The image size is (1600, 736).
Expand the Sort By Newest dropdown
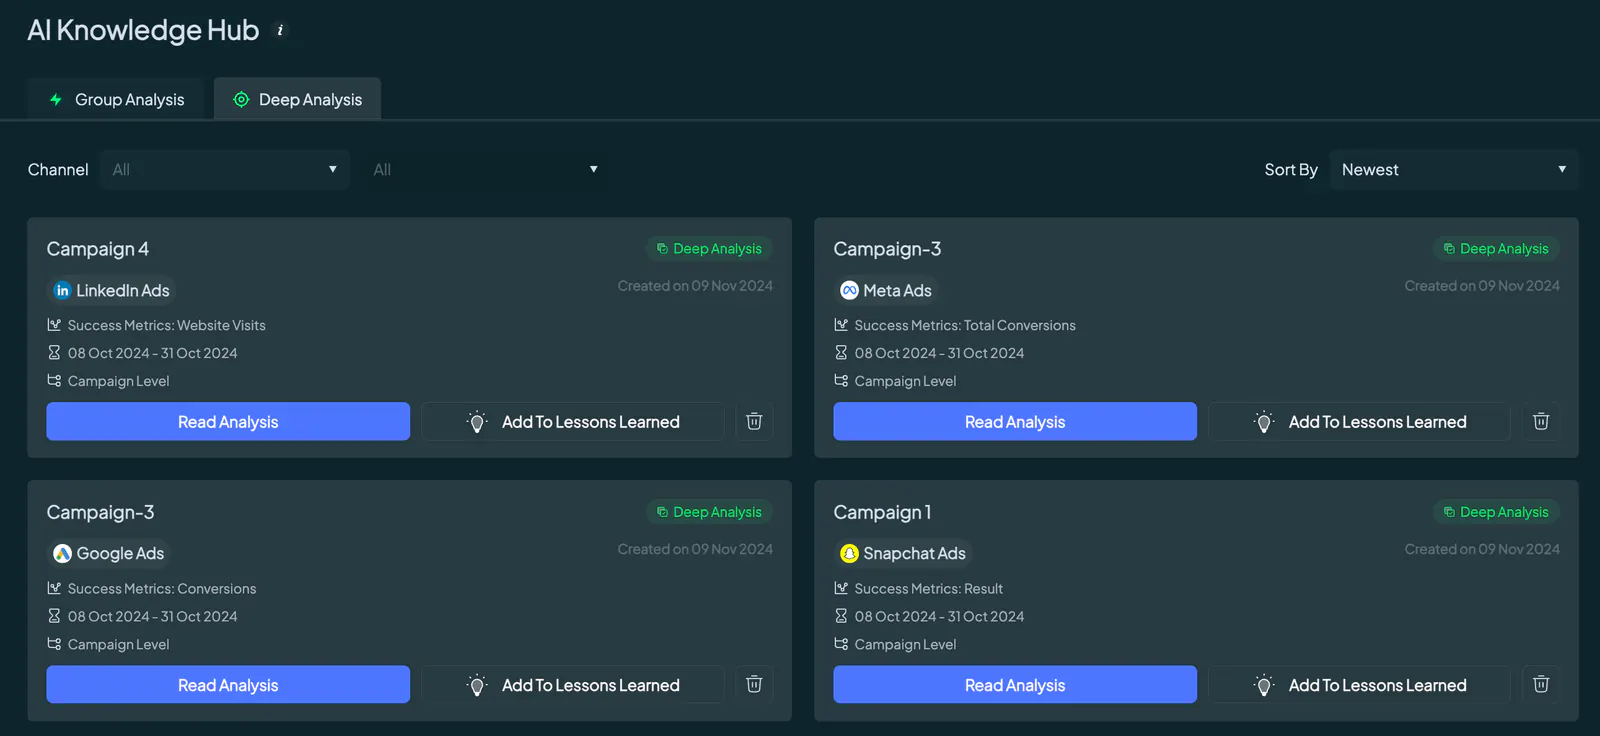tap(1454, 169)
